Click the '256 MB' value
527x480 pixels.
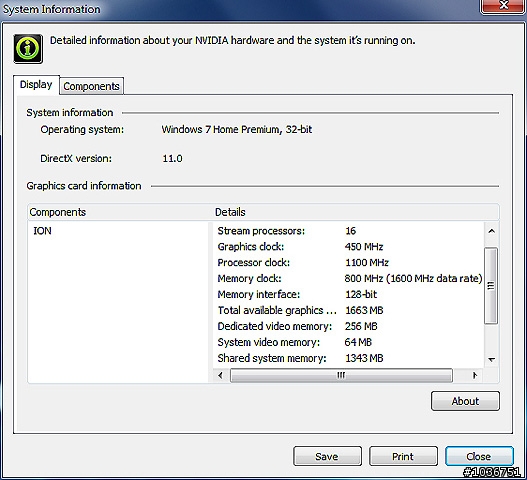tap(361, 326)
